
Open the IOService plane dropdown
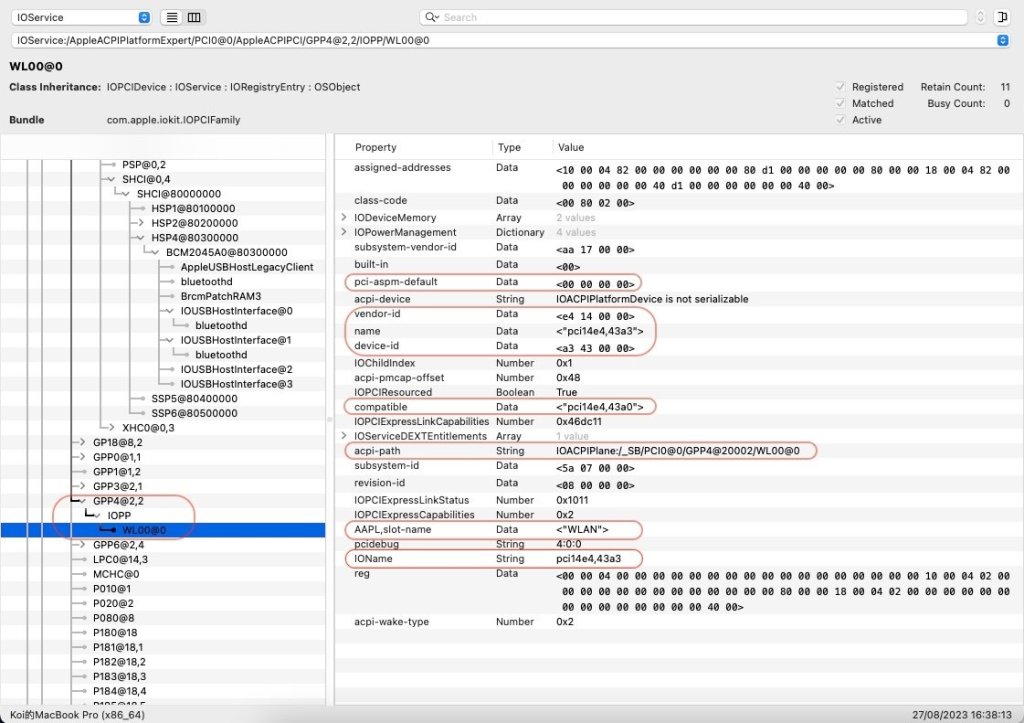coord(81,18)
